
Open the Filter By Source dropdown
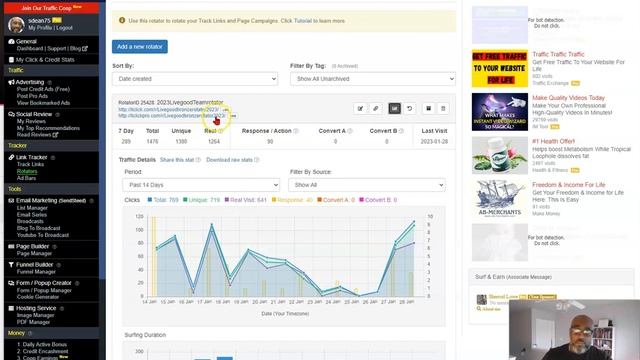(367, 185)
